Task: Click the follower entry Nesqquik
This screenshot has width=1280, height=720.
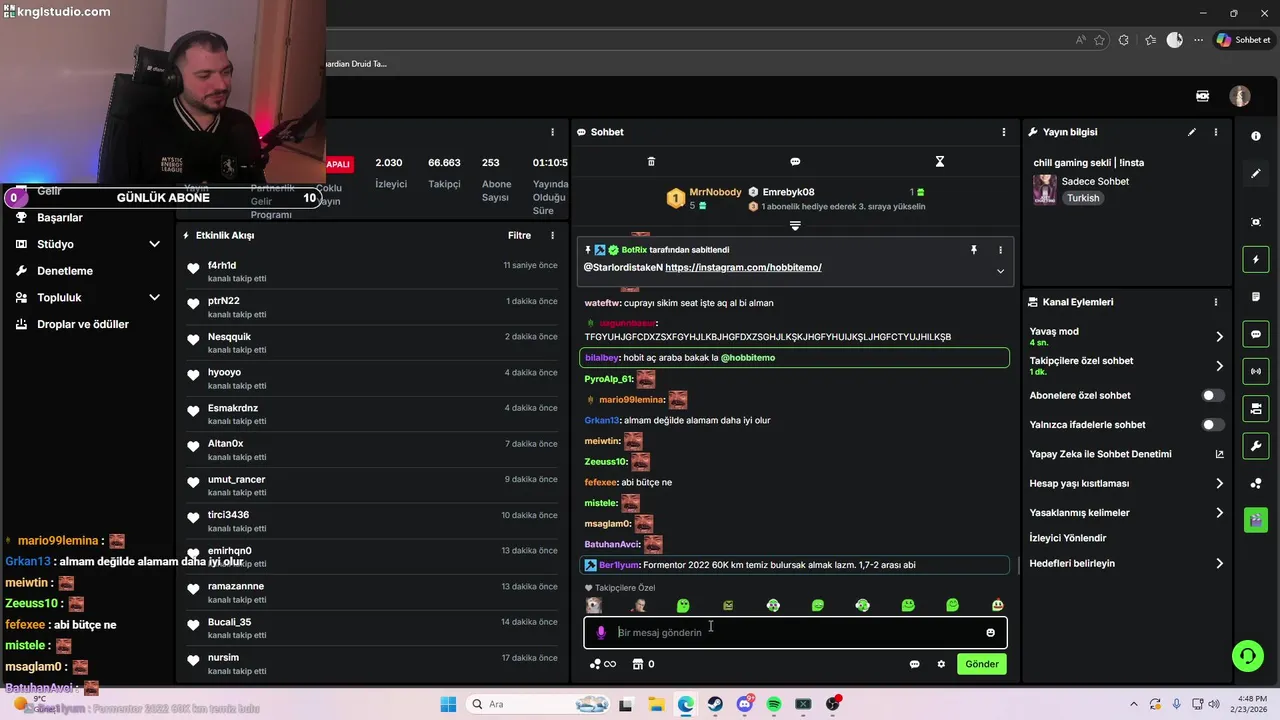Action: coord(229,337)
